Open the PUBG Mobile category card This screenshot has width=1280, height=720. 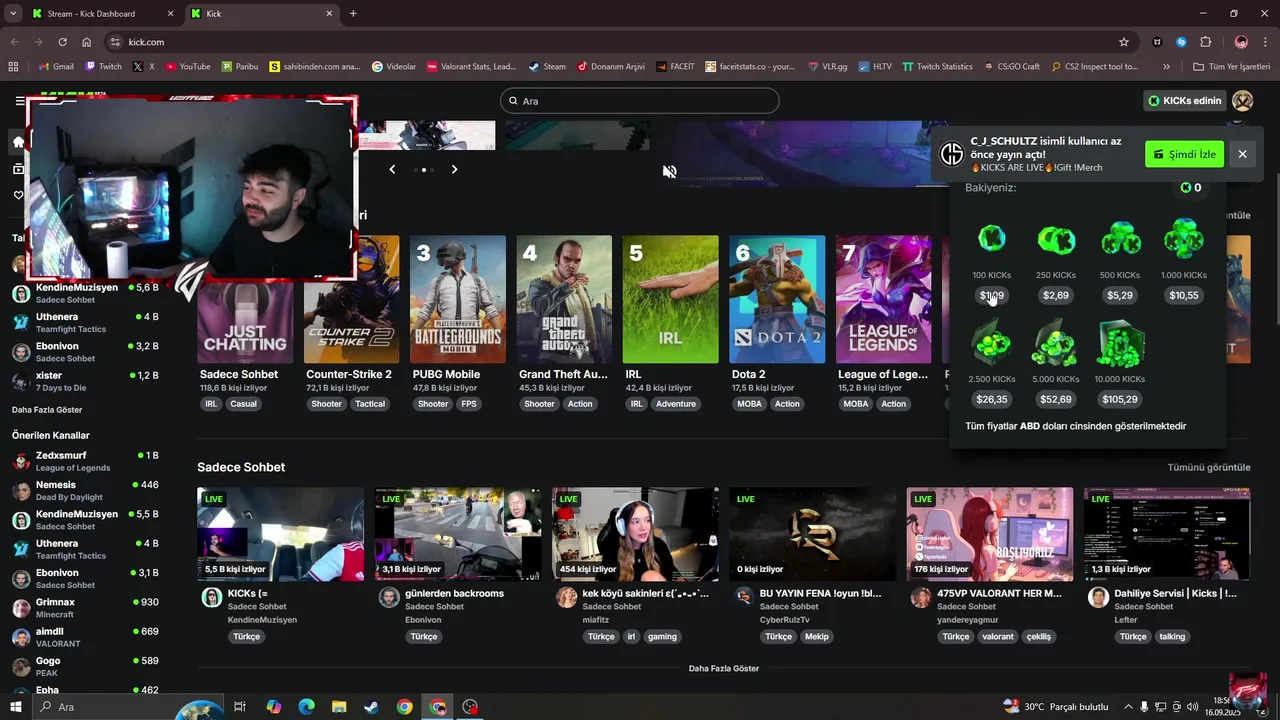(458, 299)
